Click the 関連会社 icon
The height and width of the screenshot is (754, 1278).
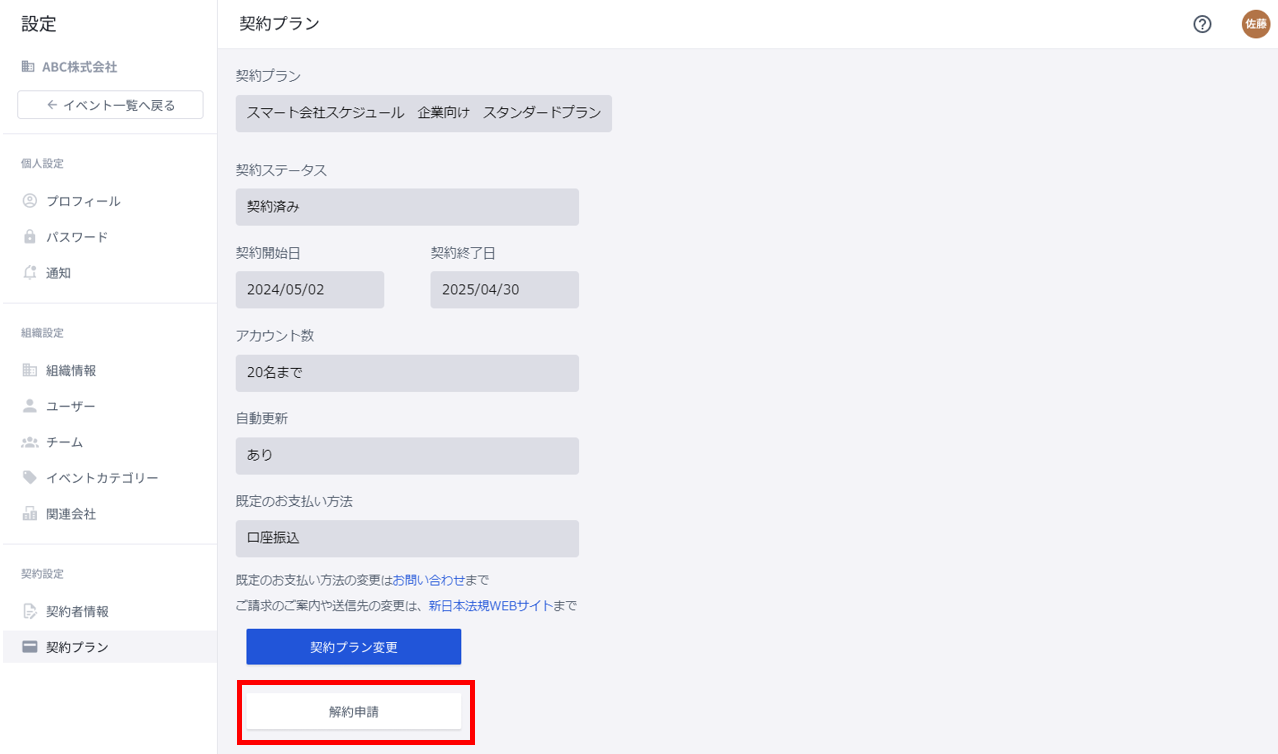pyautogui.click(x=29, y=514)
